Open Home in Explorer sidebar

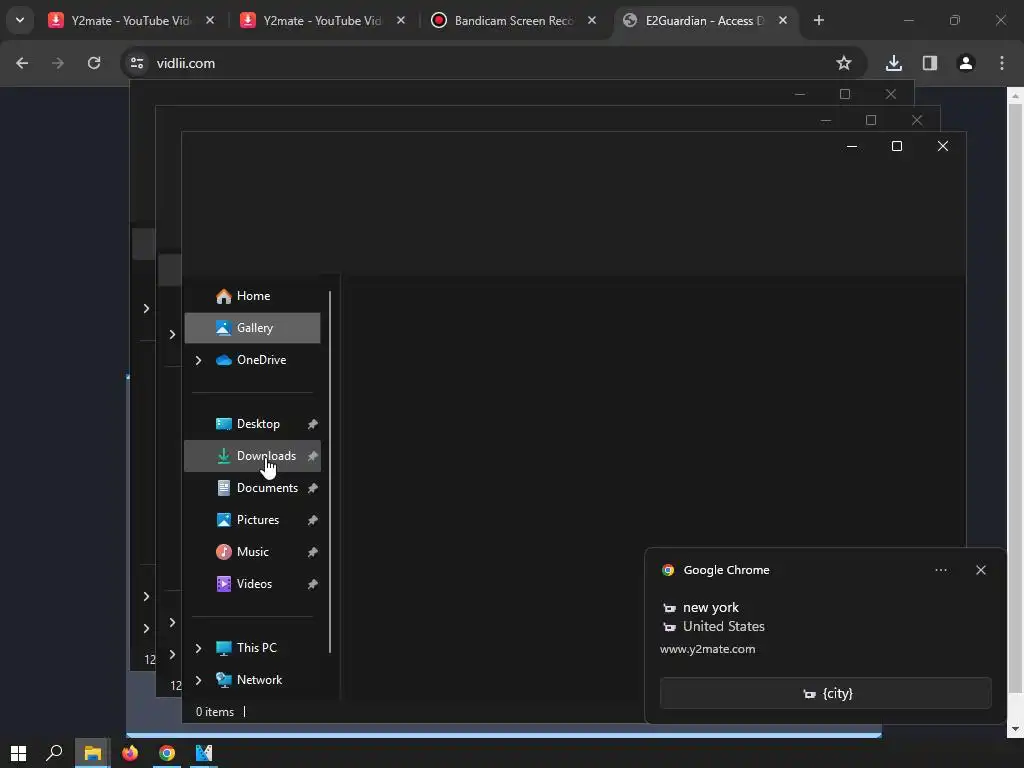[253, 296]
